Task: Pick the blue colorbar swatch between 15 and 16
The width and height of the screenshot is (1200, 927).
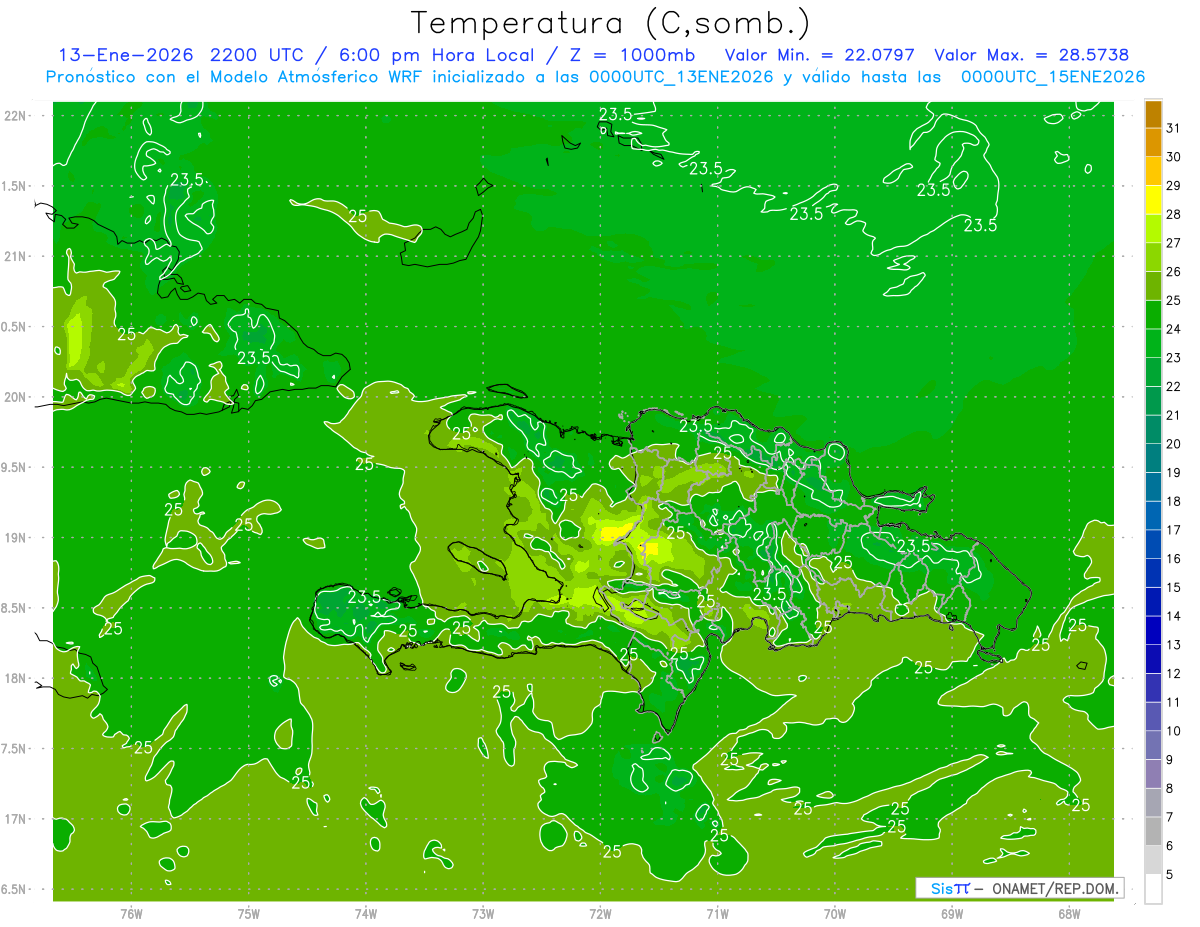Action: (1153, 574)
